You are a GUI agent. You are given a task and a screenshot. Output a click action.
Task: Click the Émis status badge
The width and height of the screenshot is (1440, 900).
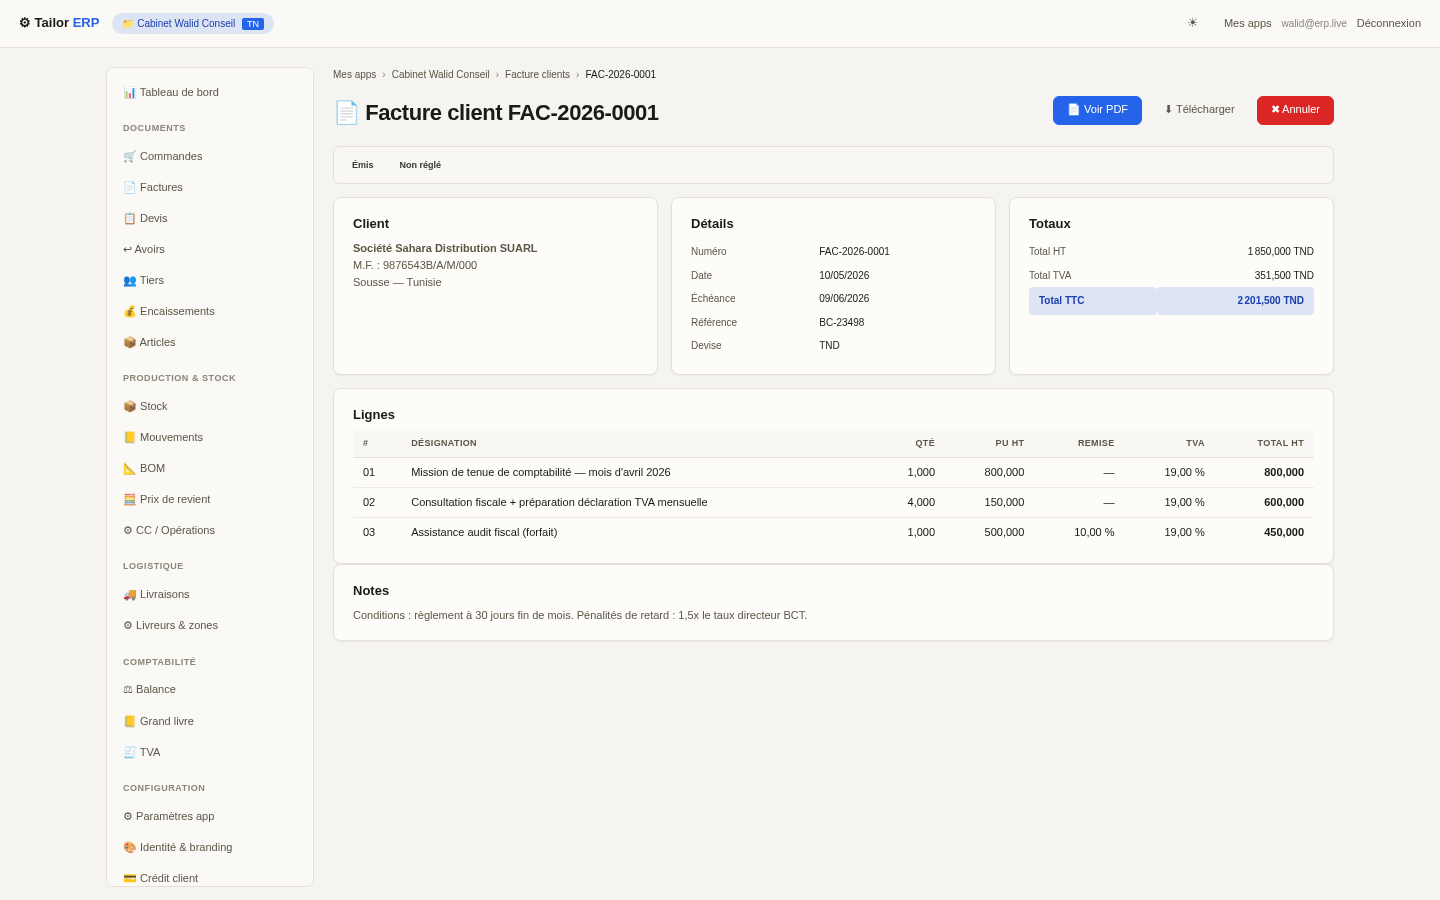click(x=362, y=165)
